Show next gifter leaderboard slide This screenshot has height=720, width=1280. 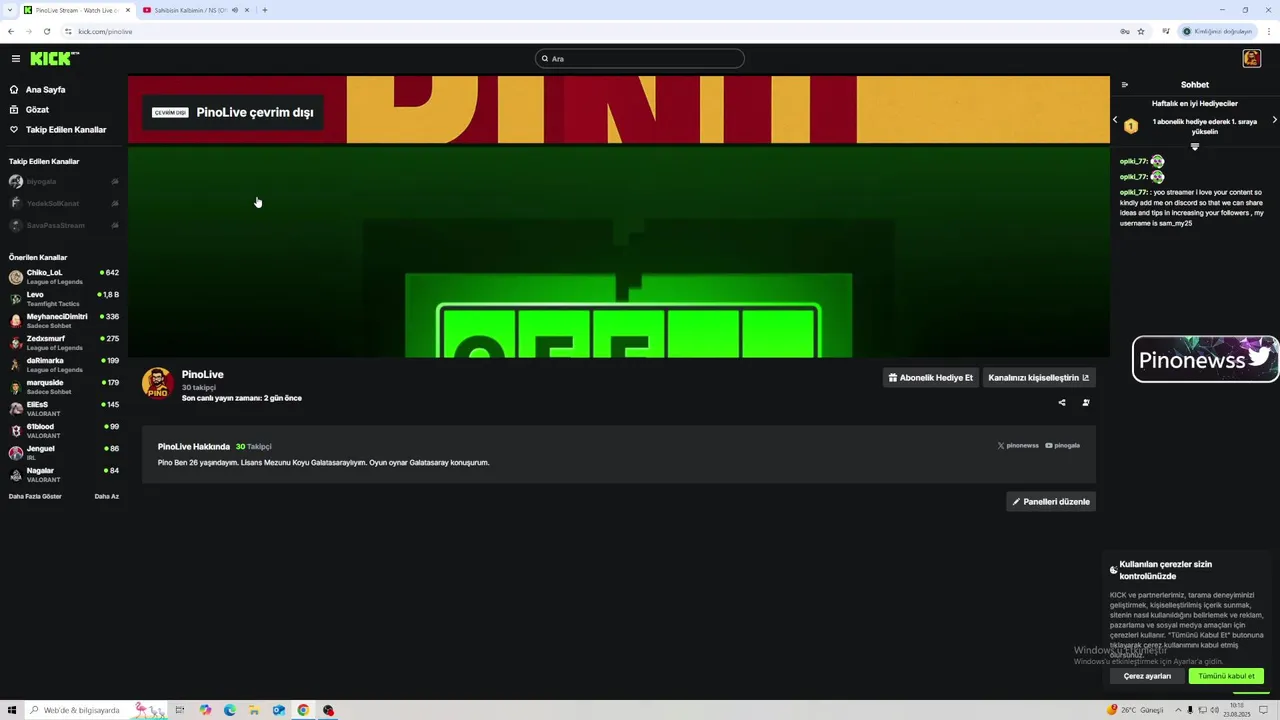point(1274,120)
